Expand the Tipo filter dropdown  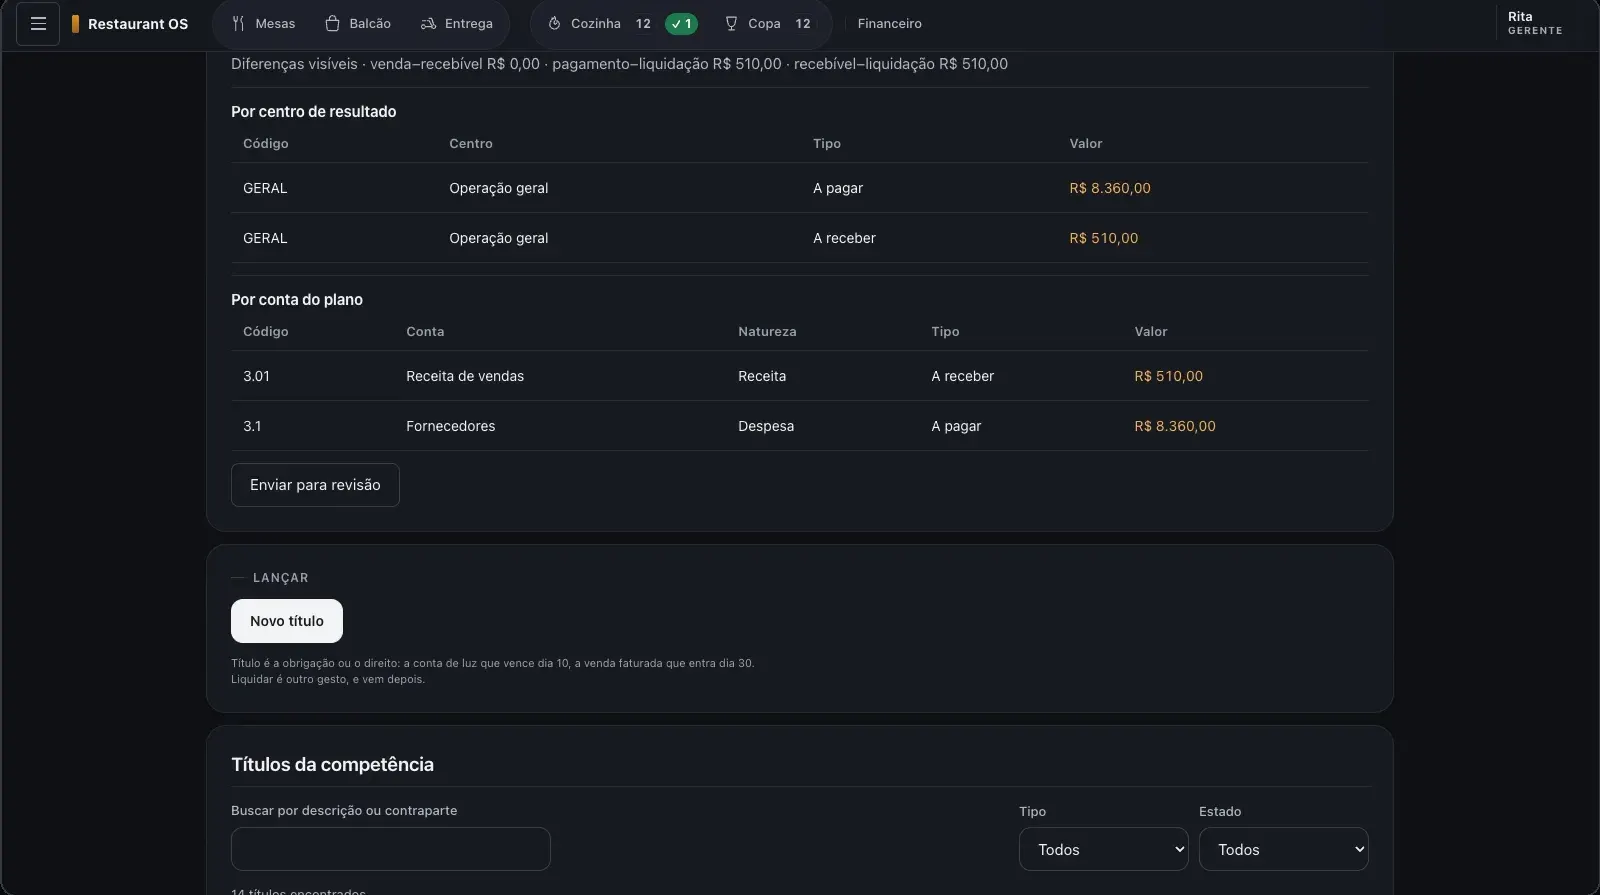1104,849
